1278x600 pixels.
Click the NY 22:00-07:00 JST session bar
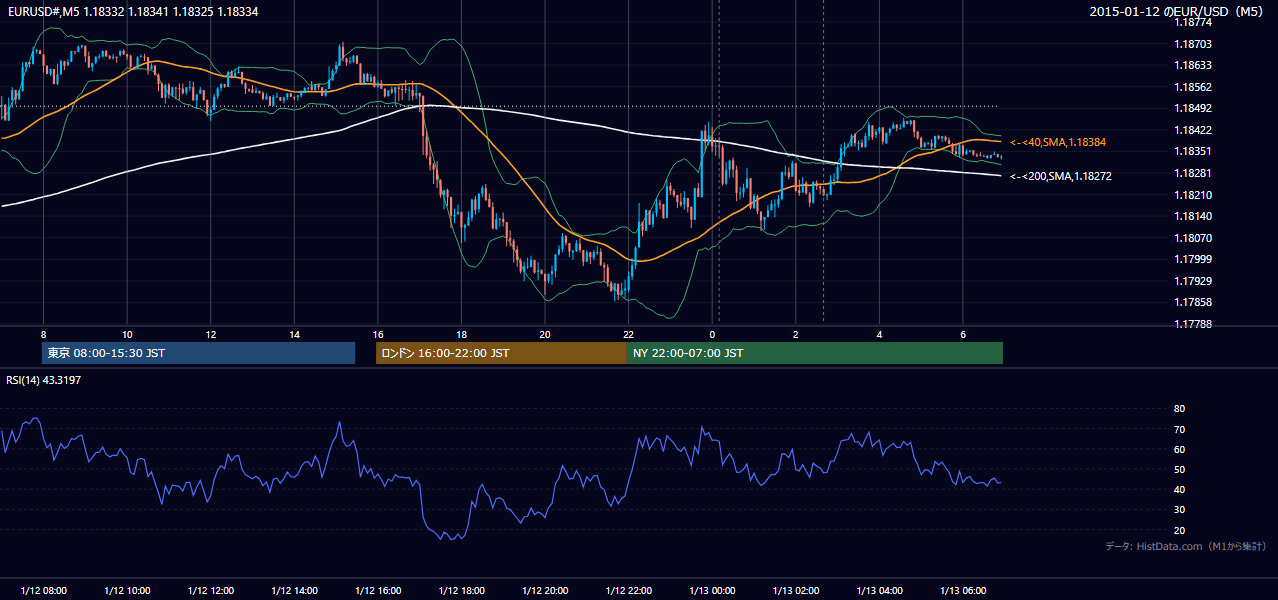point(815,353)
